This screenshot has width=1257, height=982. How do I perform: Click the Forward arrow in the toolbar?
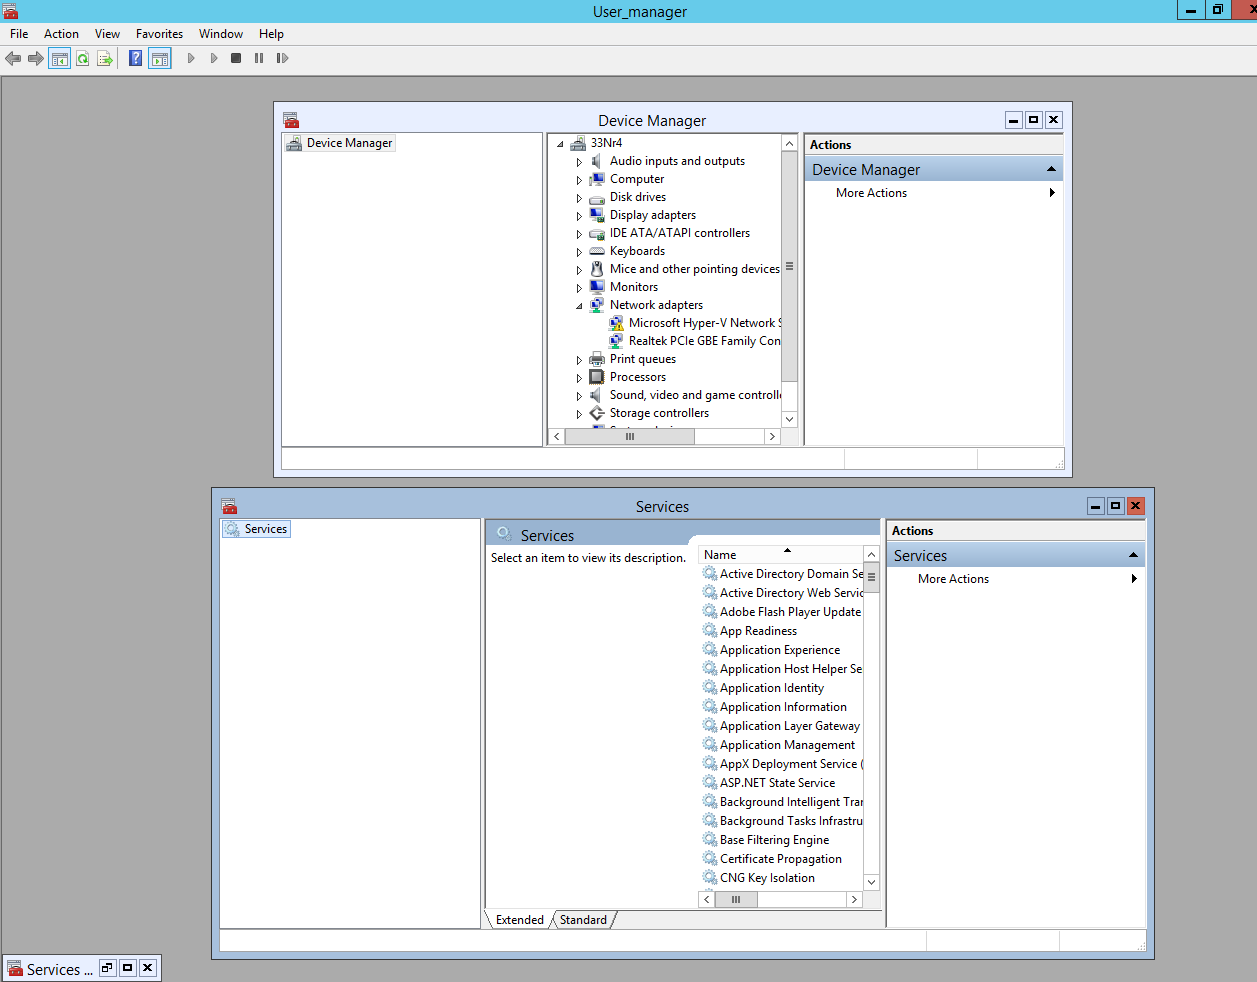pyautogui.click(x=36, y=59)
